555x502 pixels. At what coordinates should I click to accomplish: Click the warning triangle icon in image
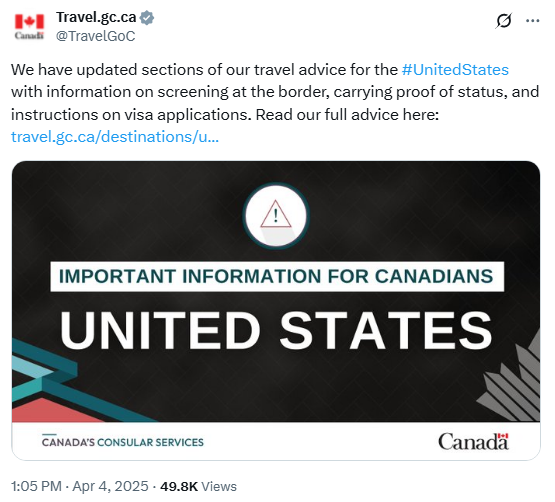pos(276,215)
